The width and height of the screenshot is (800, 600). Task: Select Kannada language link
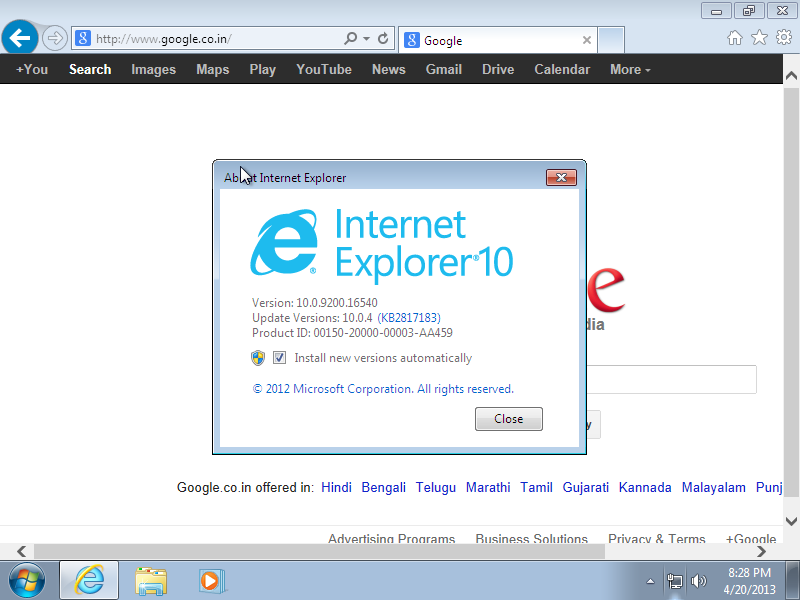[x=645, y=487]
